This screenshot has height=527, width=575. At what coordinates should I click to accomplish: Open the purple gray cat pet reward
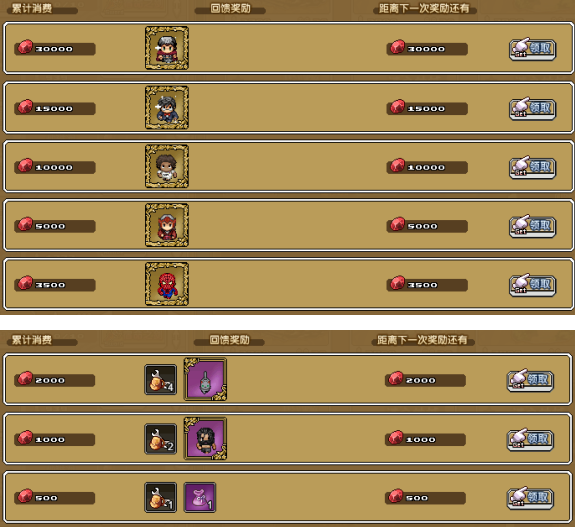coord(205,379)
